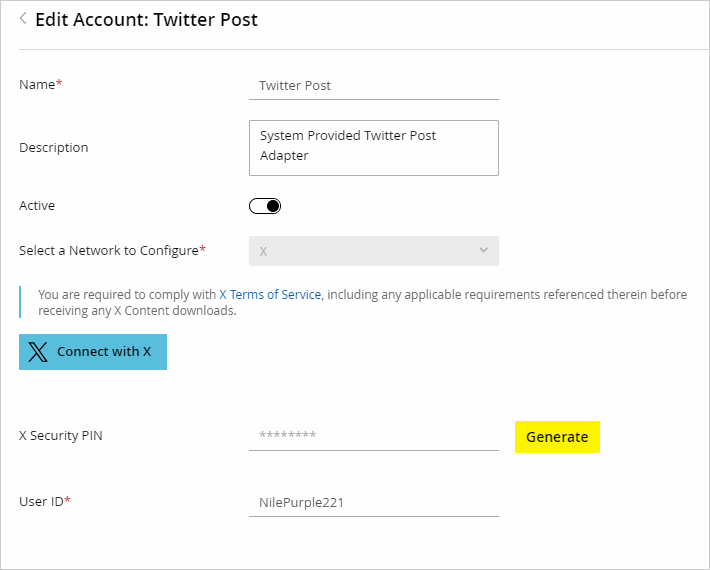Viewport: 710px width, 570px height.
Task: Focus the X Security PIN field
Action: pos(374,436)
